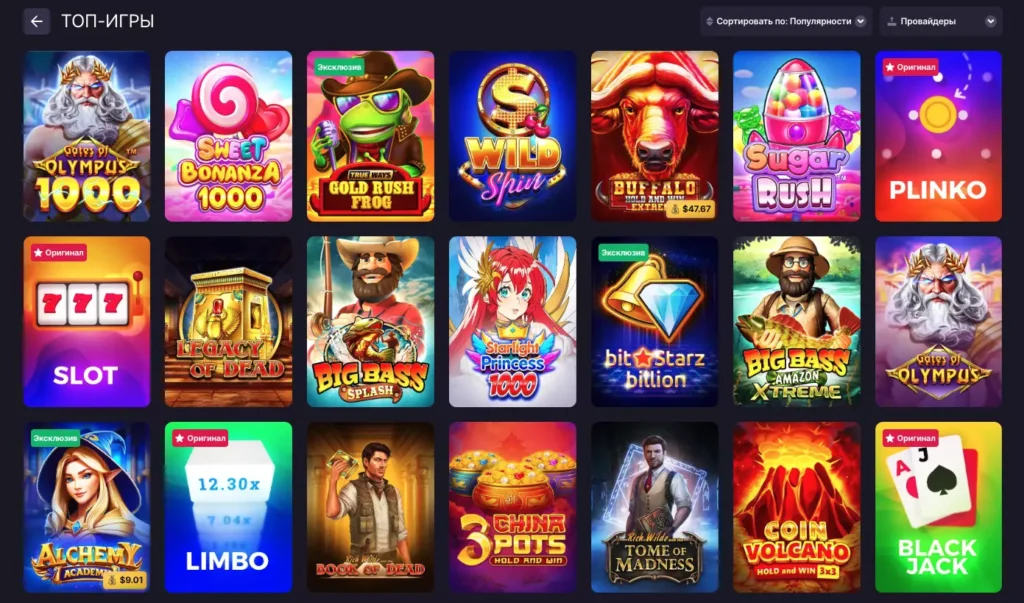This screenshot has height=603, width=1024.
Task: Open Big Bass Amazon Xtreme game
Action: coord(797,322)
